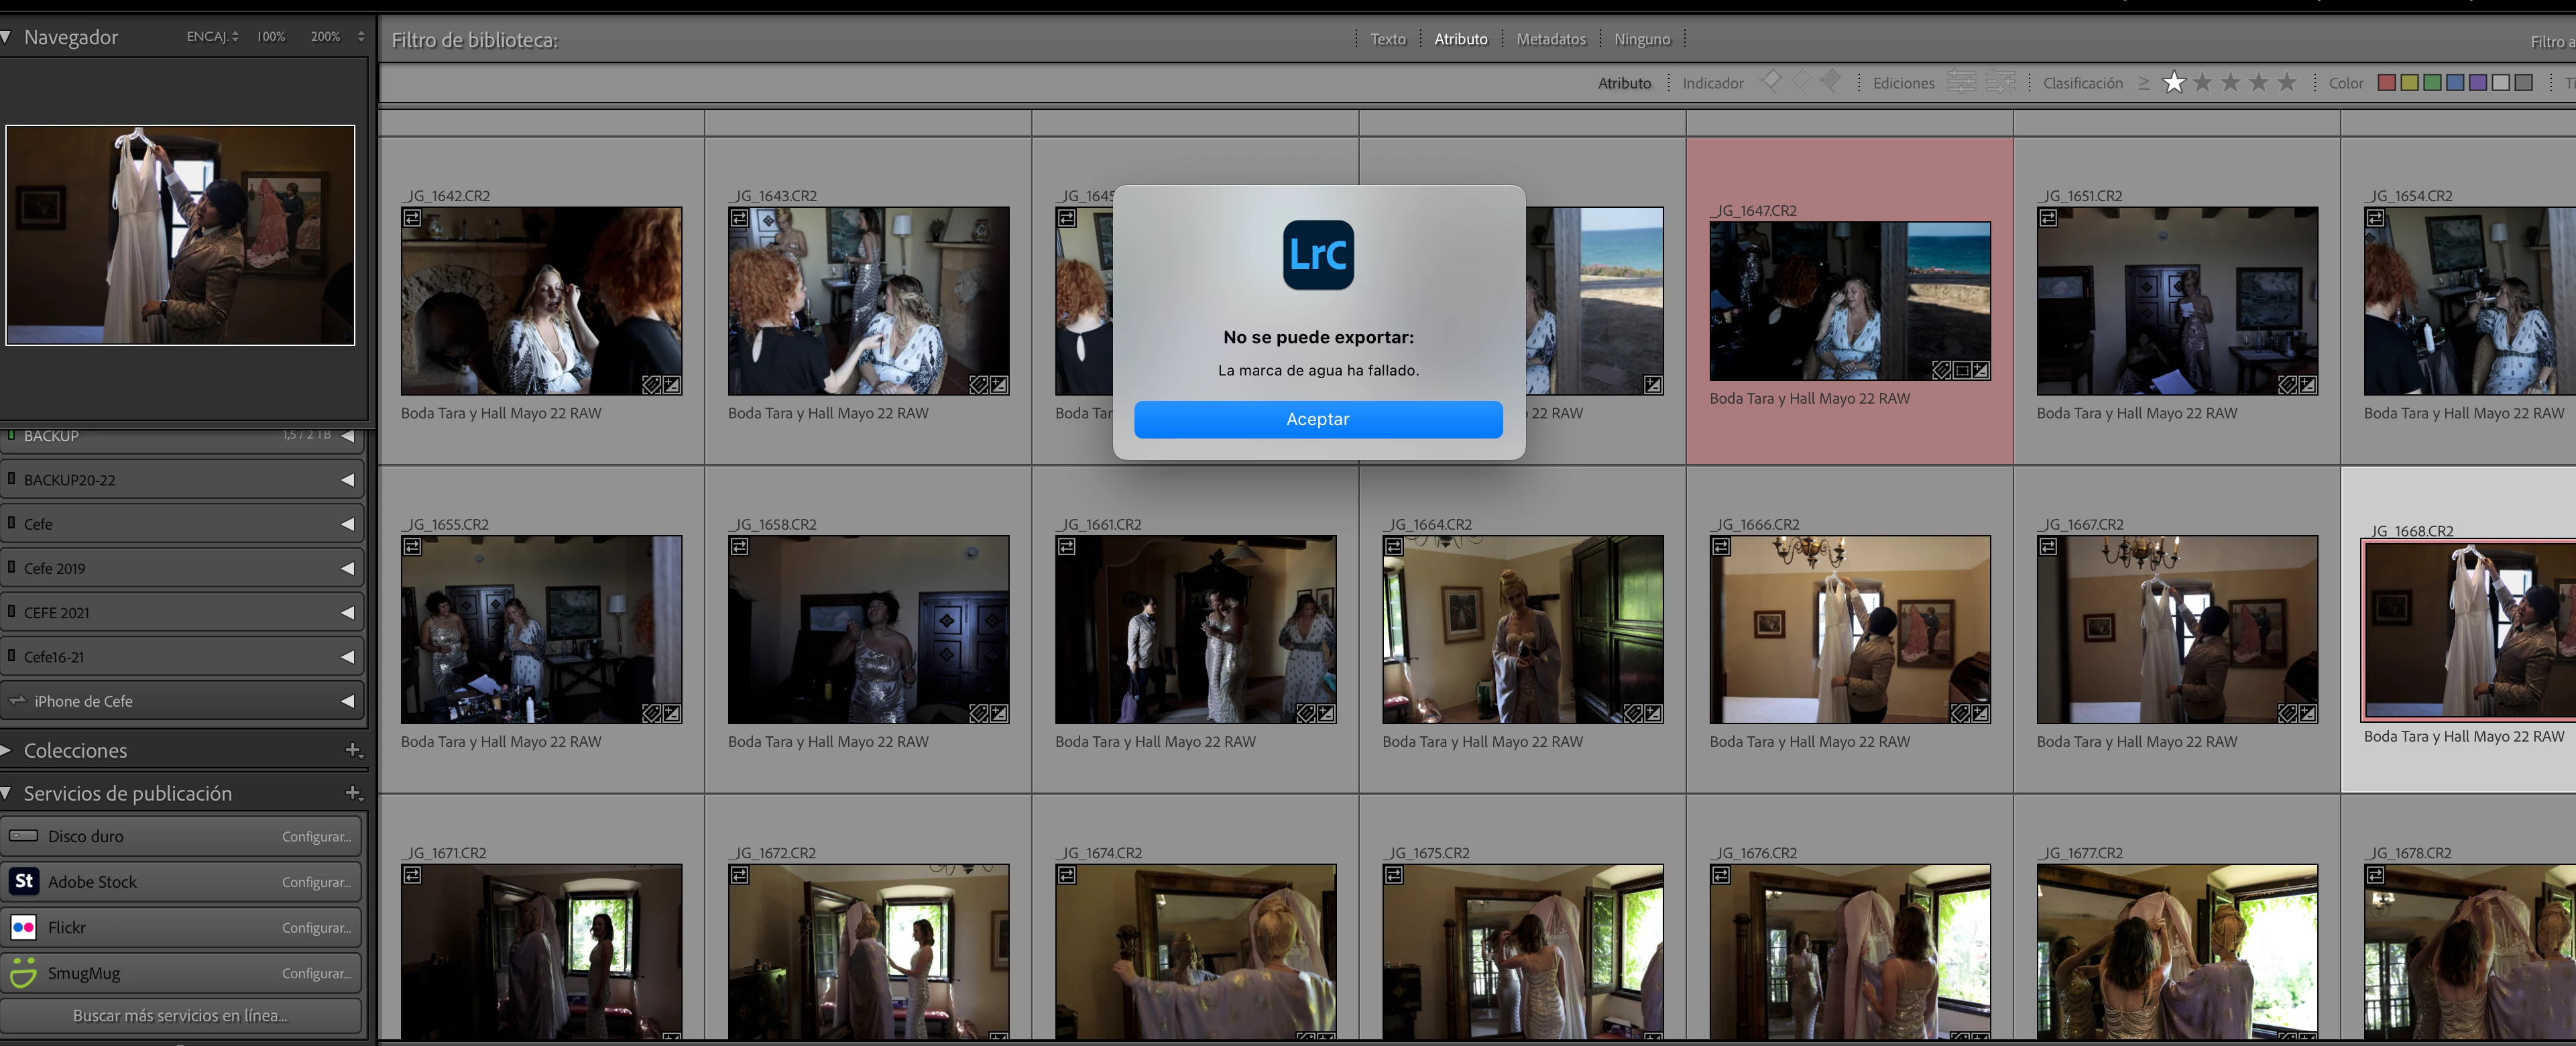2576x1046 pixels.
Task: Set one-star rating filter
Action: (x=2173, y=82)
